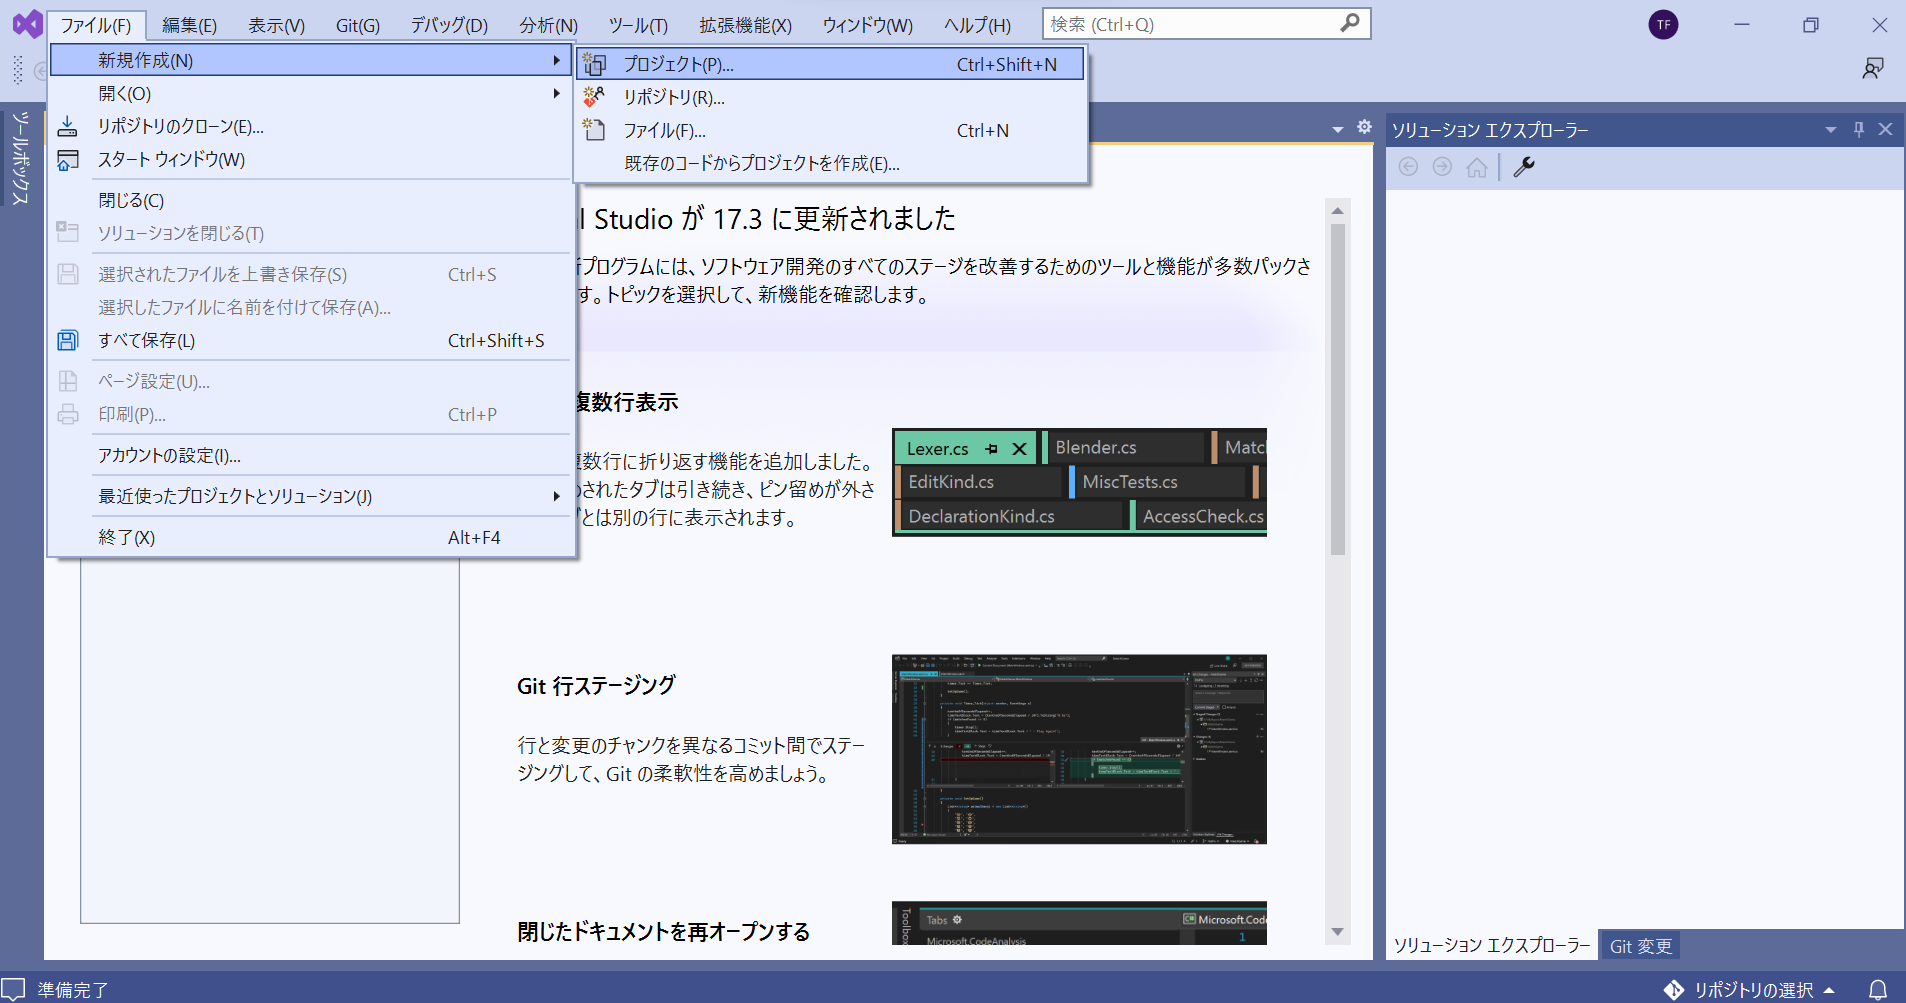This screenshot has height=1003, width=1906.
Task: Open the Solution Explorer window options dropdown
Action: [x=1831, y=130]
